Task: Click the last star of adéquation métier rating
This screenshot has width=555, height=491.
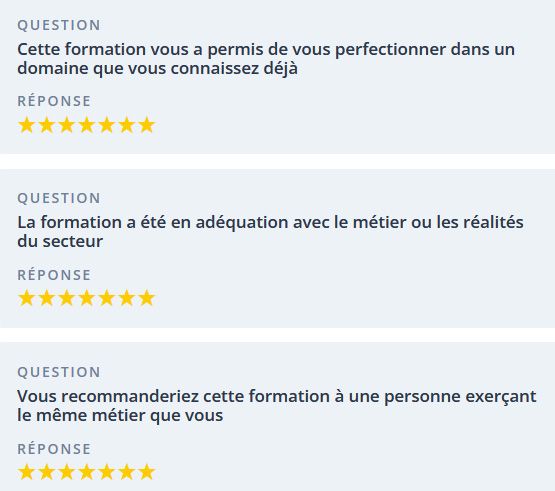Action: coord(147,298)
